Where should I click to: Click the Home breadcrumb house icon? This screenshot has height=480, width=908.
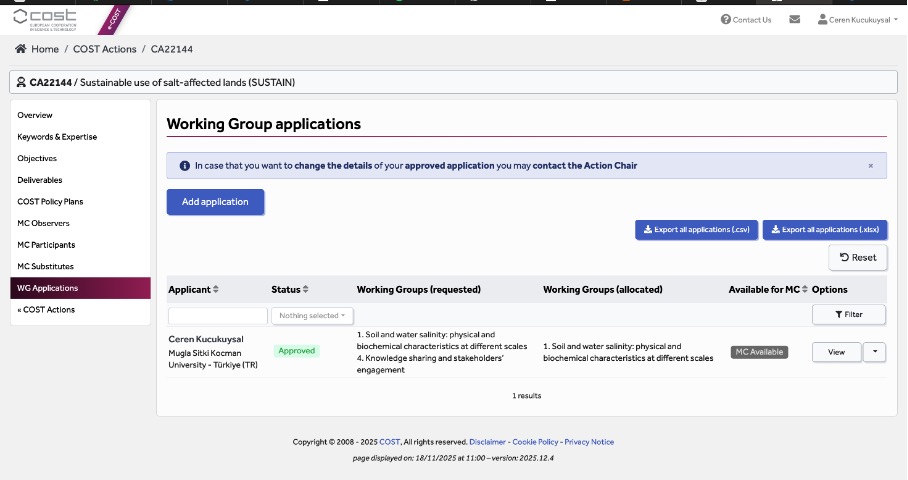pyautogui.click(x=20, y=49)
